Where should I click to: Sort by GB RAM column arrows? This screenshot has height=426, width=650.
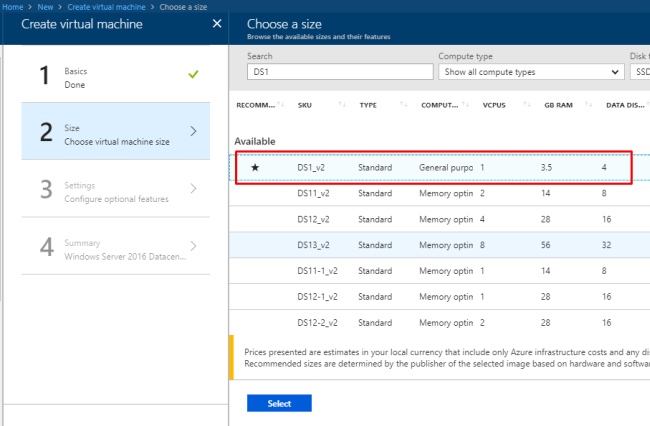pos(588,104)
